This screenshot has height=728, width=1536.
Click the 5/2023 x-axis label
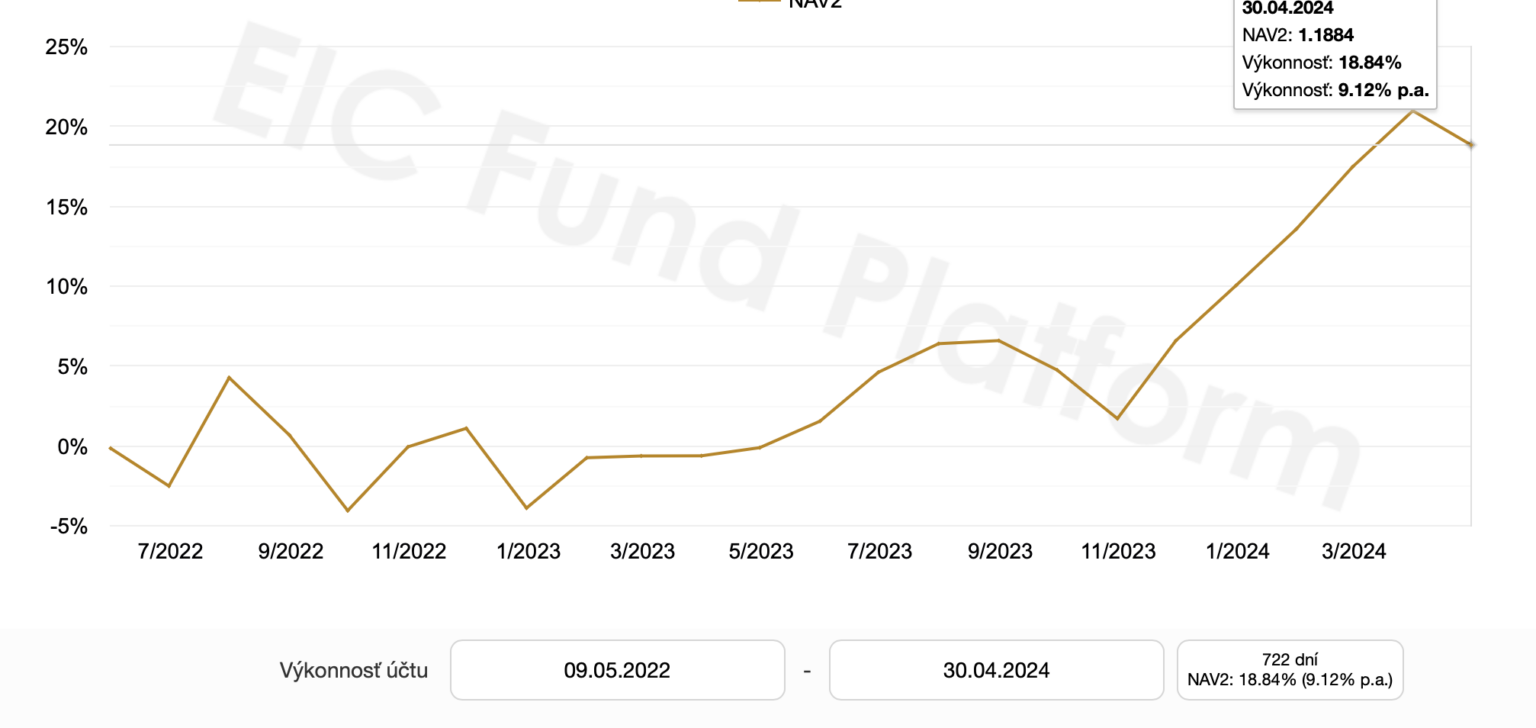coord(760,551)
